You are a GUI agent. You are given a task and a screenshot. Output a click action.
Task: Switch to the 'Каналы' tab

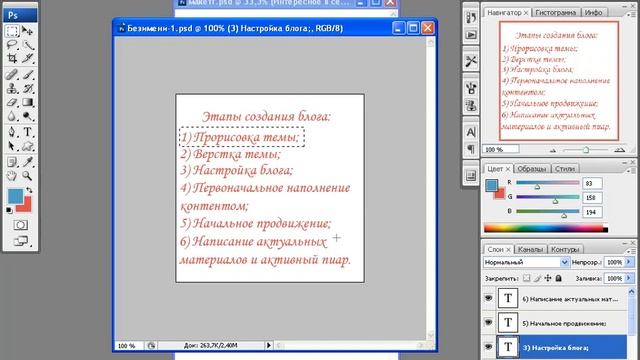[530, 249]
